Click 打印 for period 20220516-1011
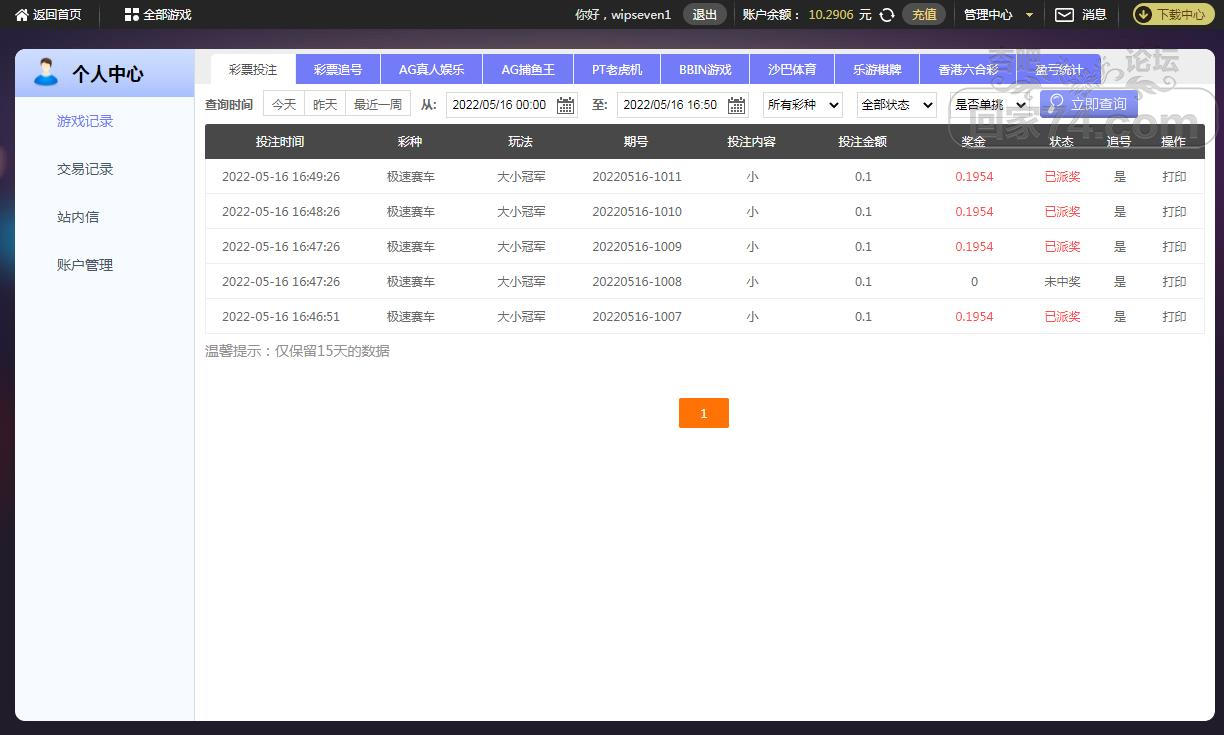The height and width of the screenshot is (735, 1224). 1174,177
